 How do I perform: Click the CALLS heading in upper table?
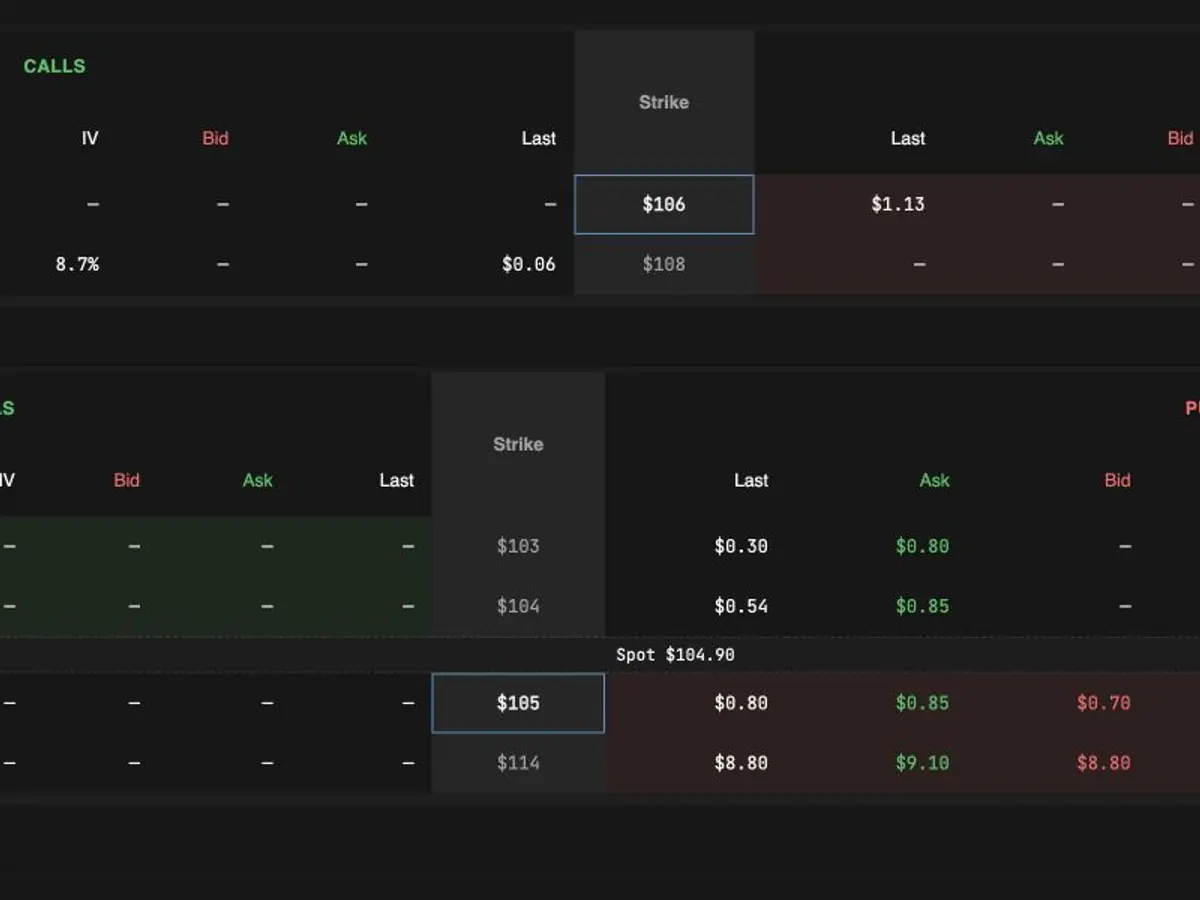coord(55,66)
